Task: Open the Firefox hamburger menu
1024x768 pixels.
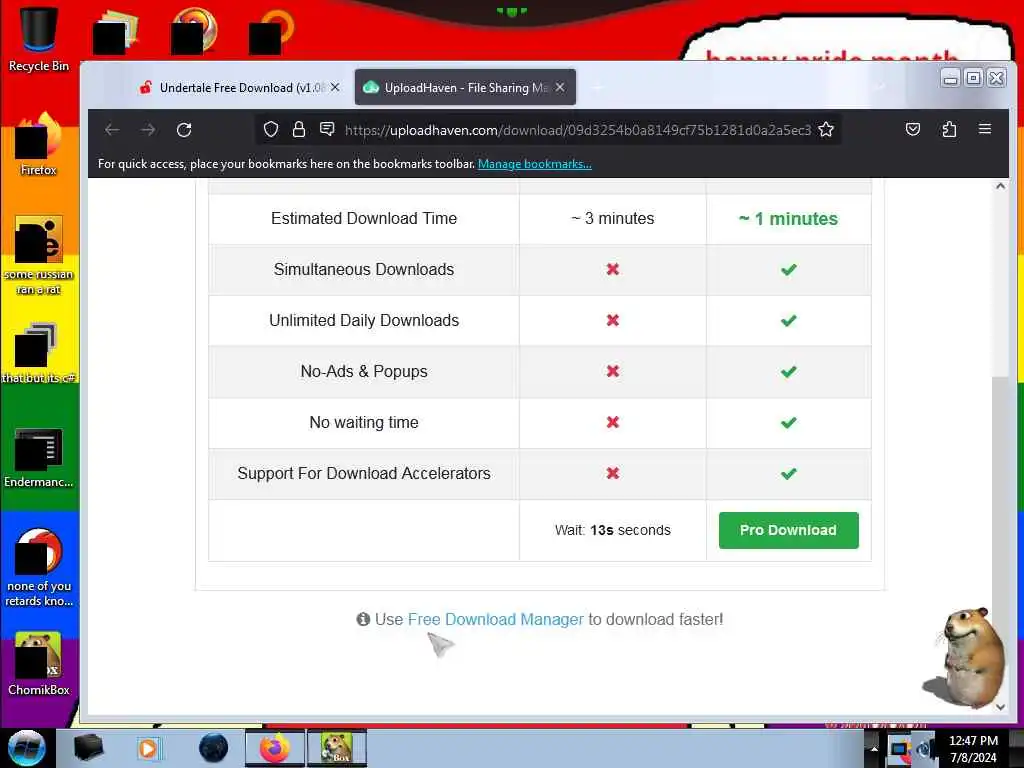Action: pos(985,129)
